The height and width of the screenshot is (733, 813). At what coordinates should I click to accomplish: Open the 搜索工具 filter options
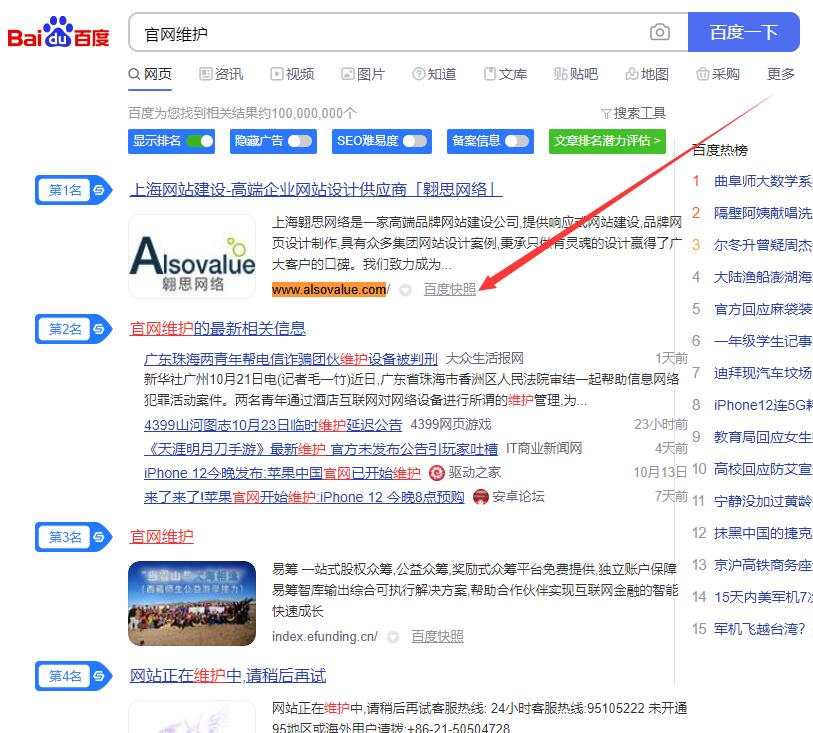pyautogui.click(x=633, y=113)
